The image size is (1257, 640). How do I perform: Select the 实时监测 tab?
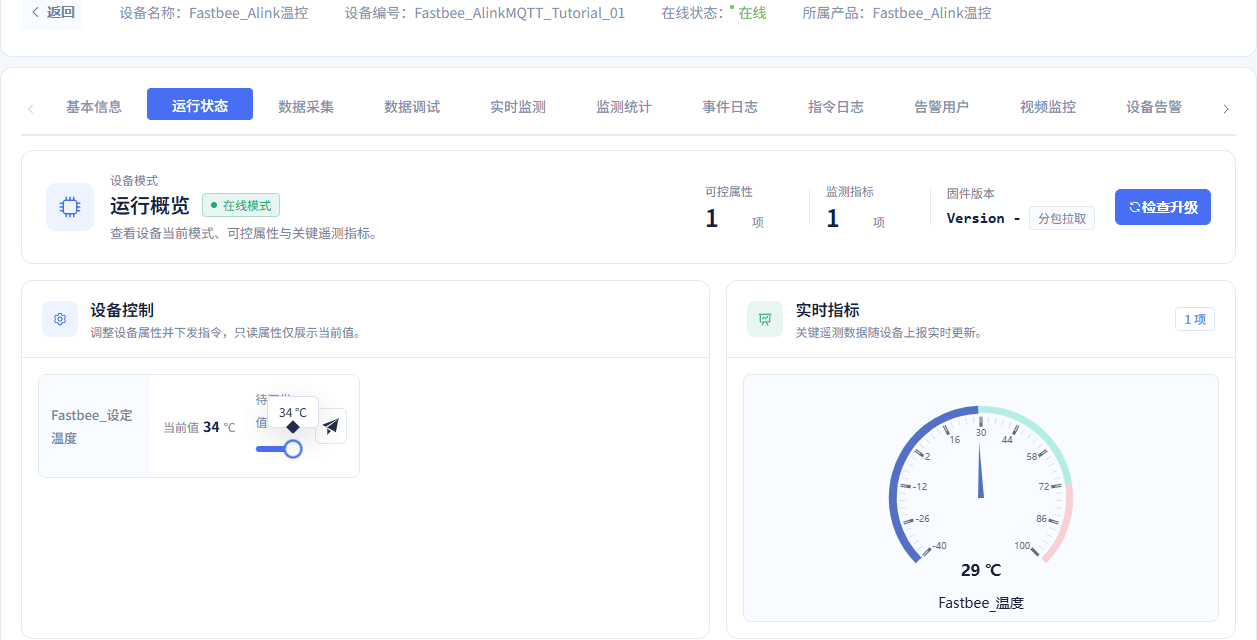[x=518, y=106]
